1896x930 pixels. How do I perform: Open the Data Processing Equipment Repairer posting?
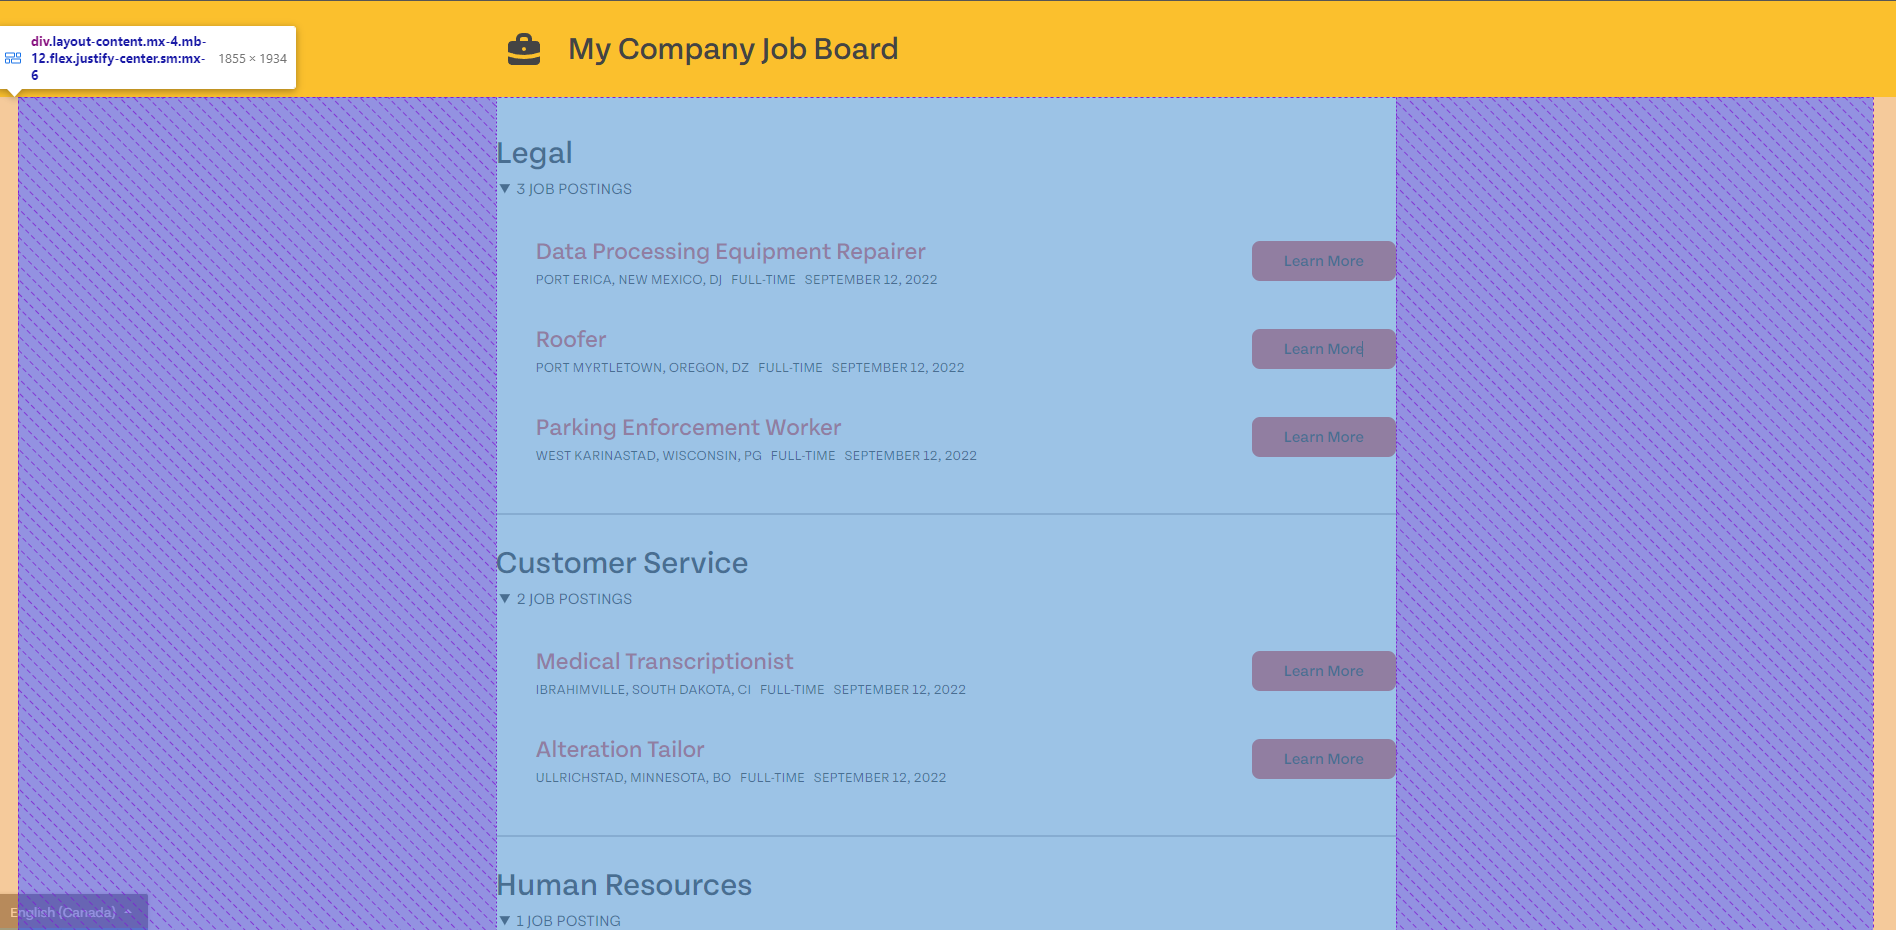[x=730, y=251]
